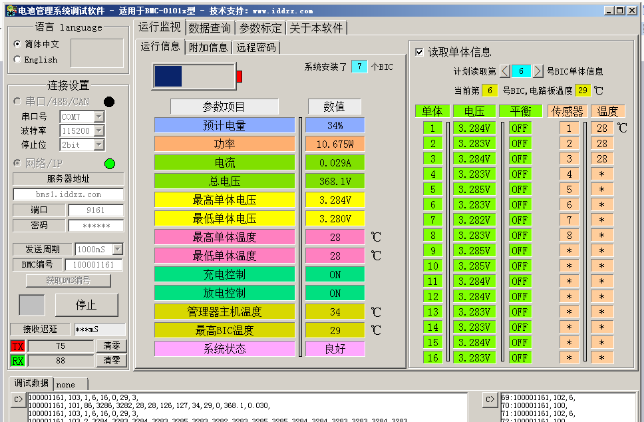Viewport: 644px width, 422px height.
Task: Click the green RX indicator
Action: (x=18, y=361)
